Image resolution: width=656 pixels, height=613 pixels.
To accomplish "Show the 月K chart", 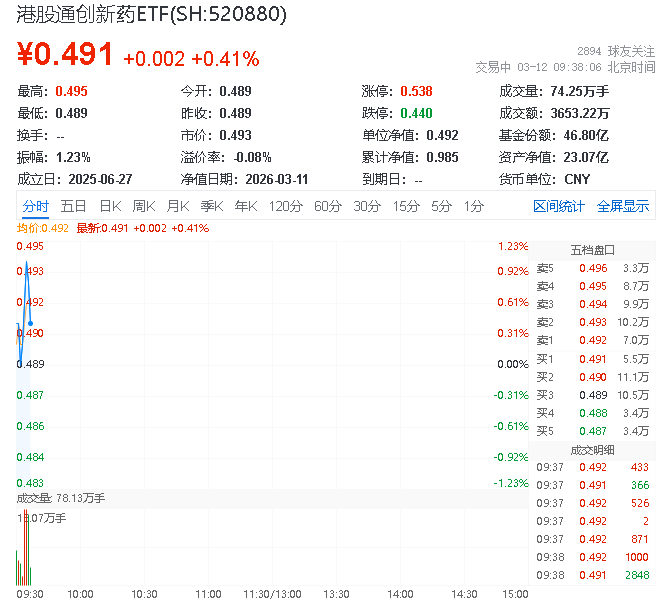I will pos(178,206).
